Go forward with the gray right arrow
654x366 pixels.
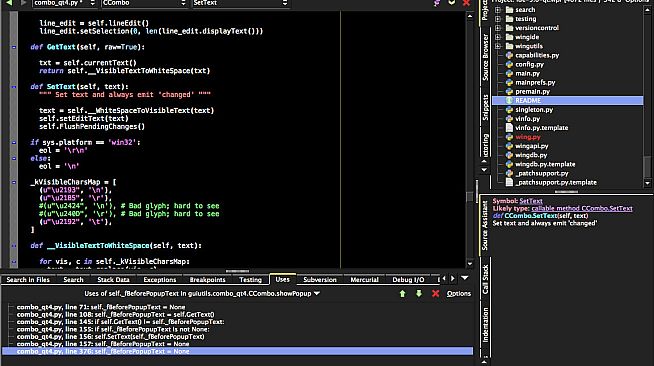pos(23,3)
